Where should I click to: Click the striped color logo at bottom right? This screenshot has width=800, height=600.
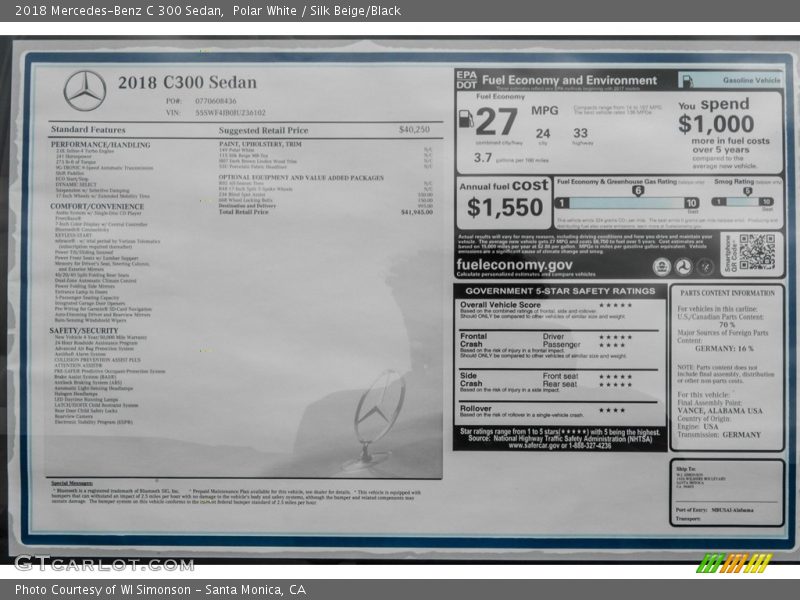coord(733,563)
